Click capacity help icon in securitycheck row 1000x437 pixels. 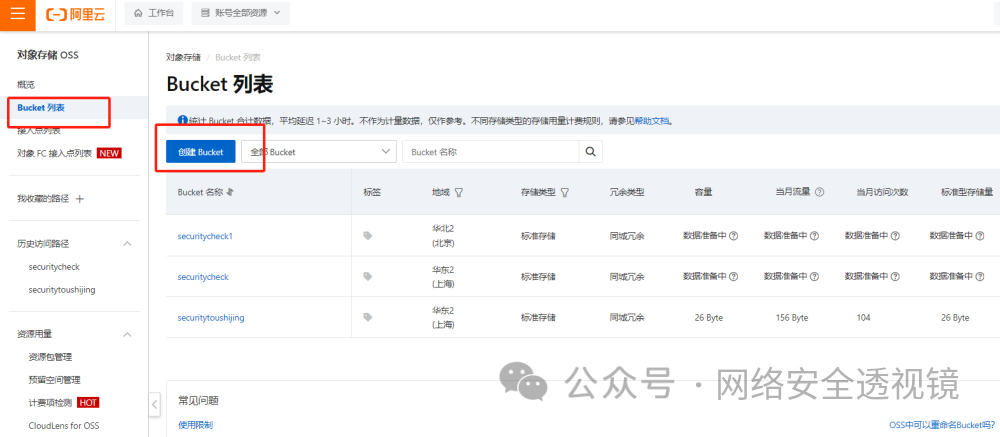[x=733, y=277]
